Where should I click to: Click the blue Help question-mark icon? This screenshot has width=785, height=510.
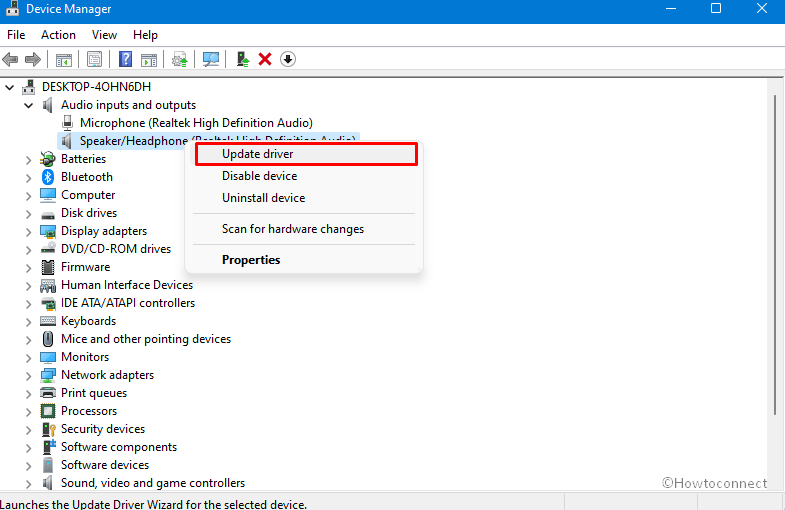click(125, 59)
